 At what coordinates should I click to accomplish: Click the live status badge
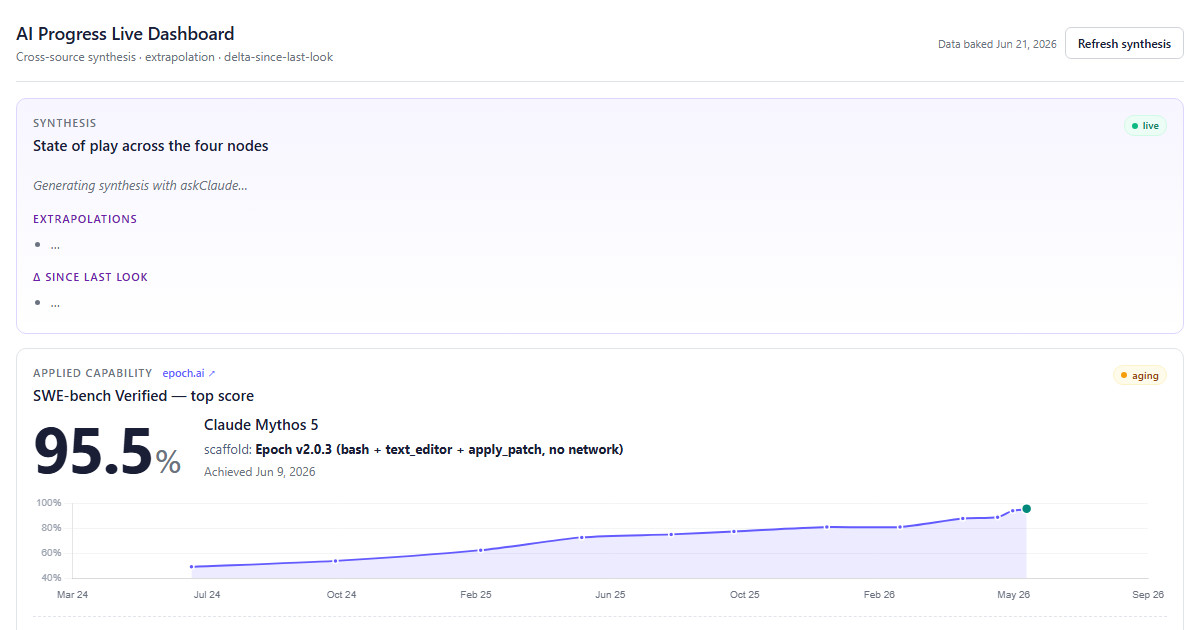[x=1145, y=126]
